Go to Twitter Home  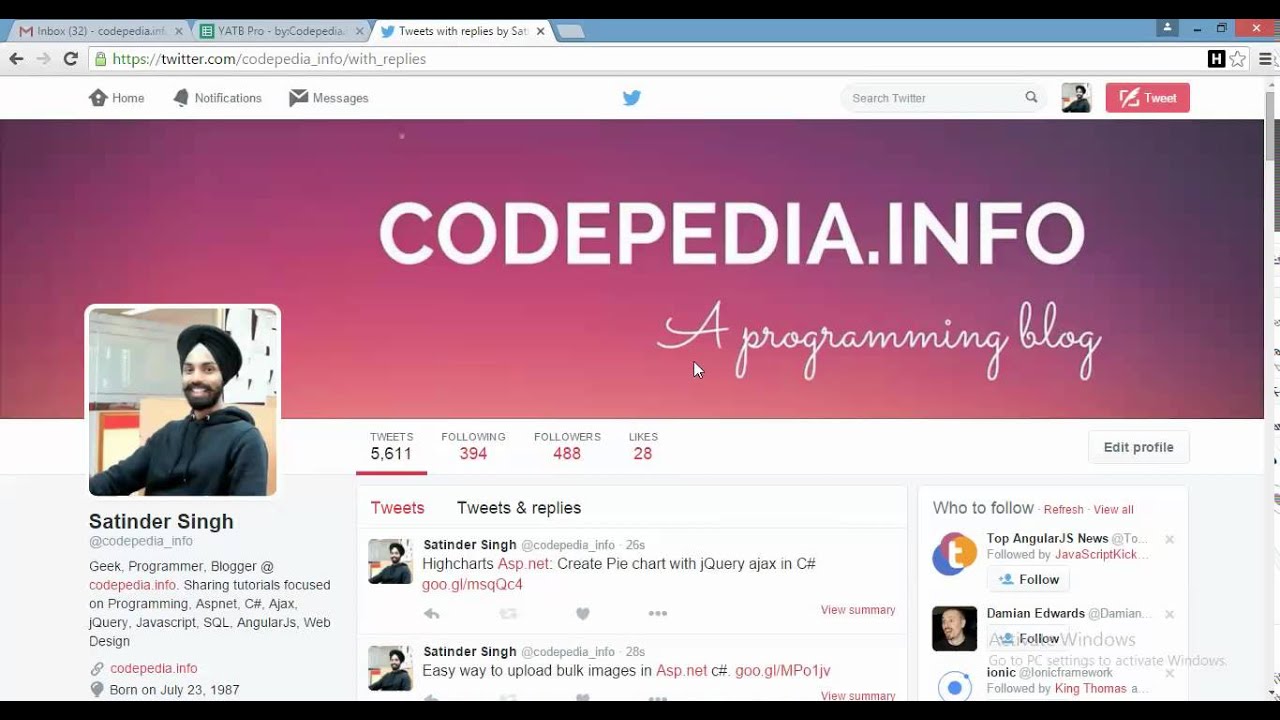point(117,98)
